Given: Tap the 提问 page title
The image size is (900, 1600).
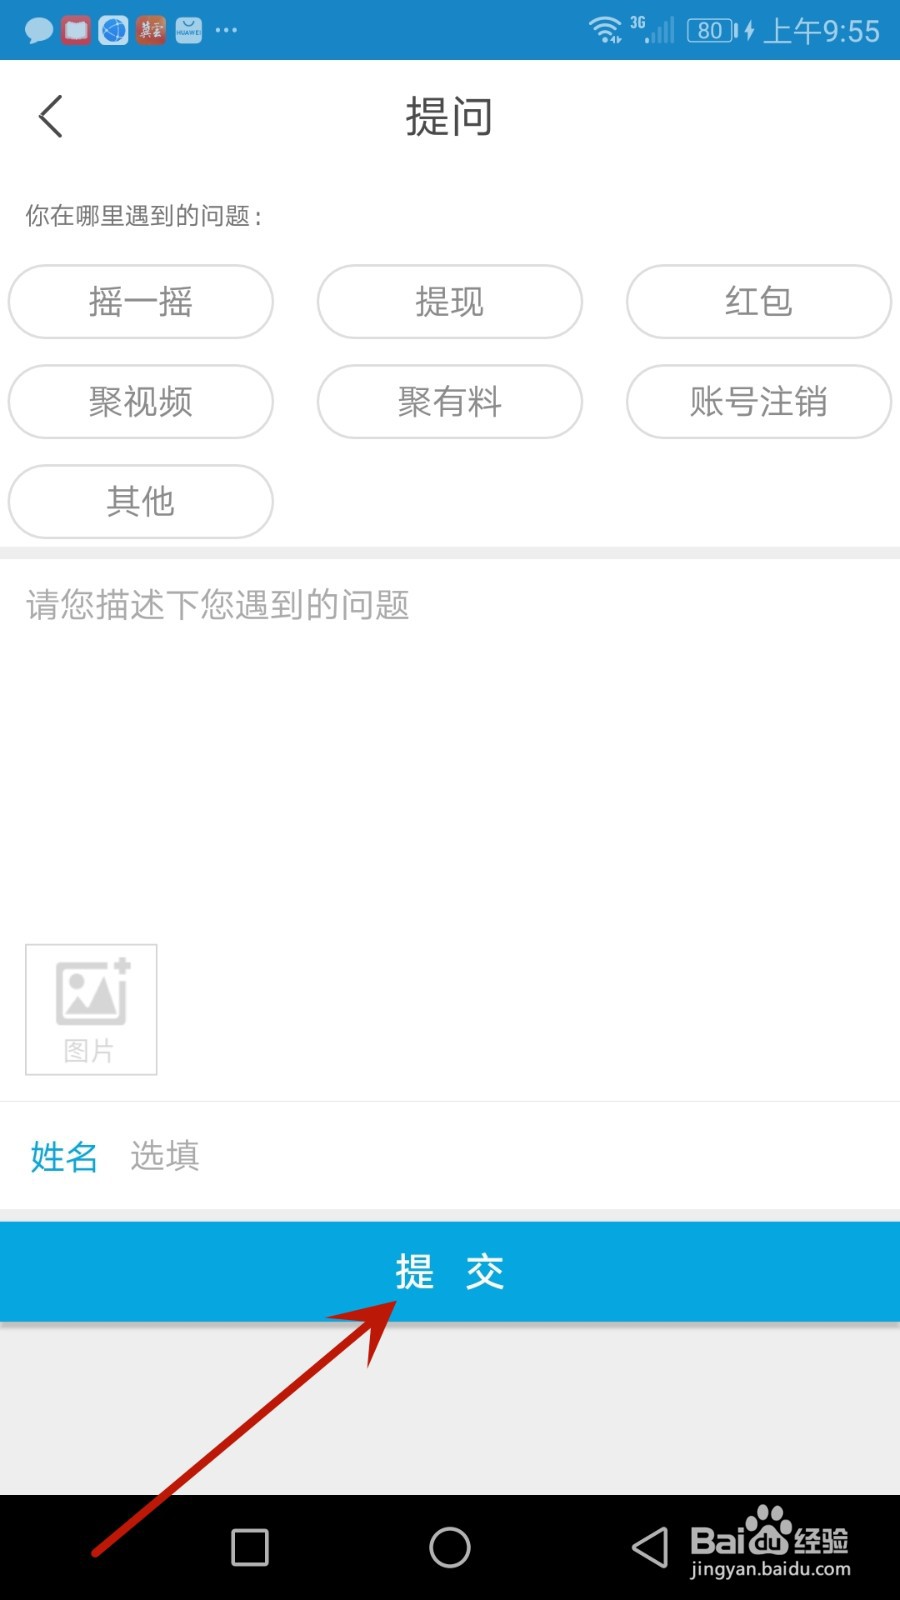Looking at the screenshot, I should pyautogui.click(x=449, y=117).
